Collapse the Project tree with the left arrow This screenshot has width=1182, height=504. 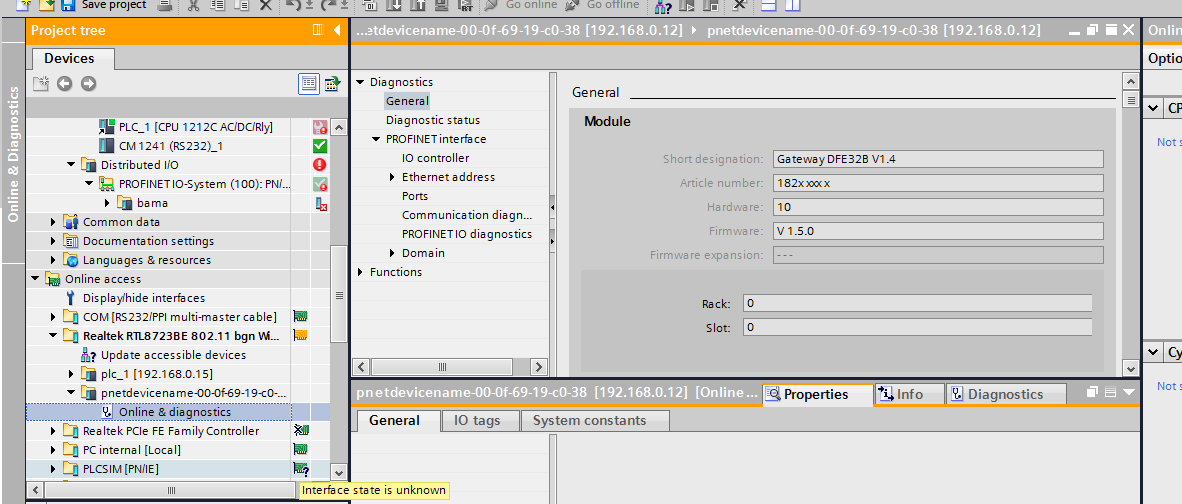[x=337, y=30]
